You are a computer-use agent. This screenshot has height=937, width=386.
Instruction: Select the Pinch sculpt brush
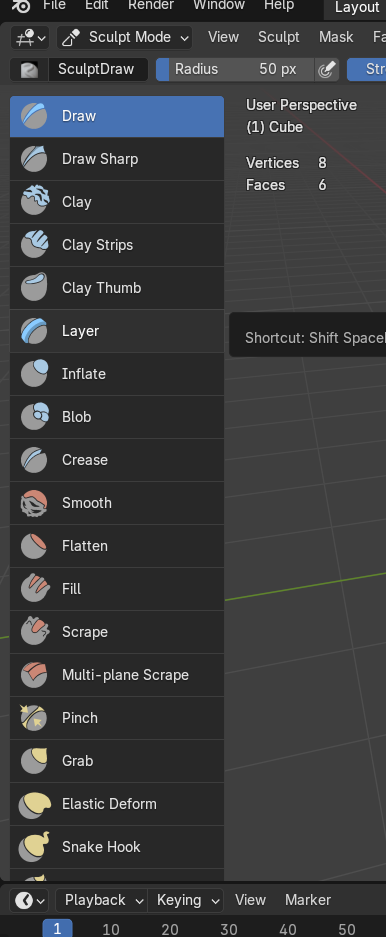117,718
